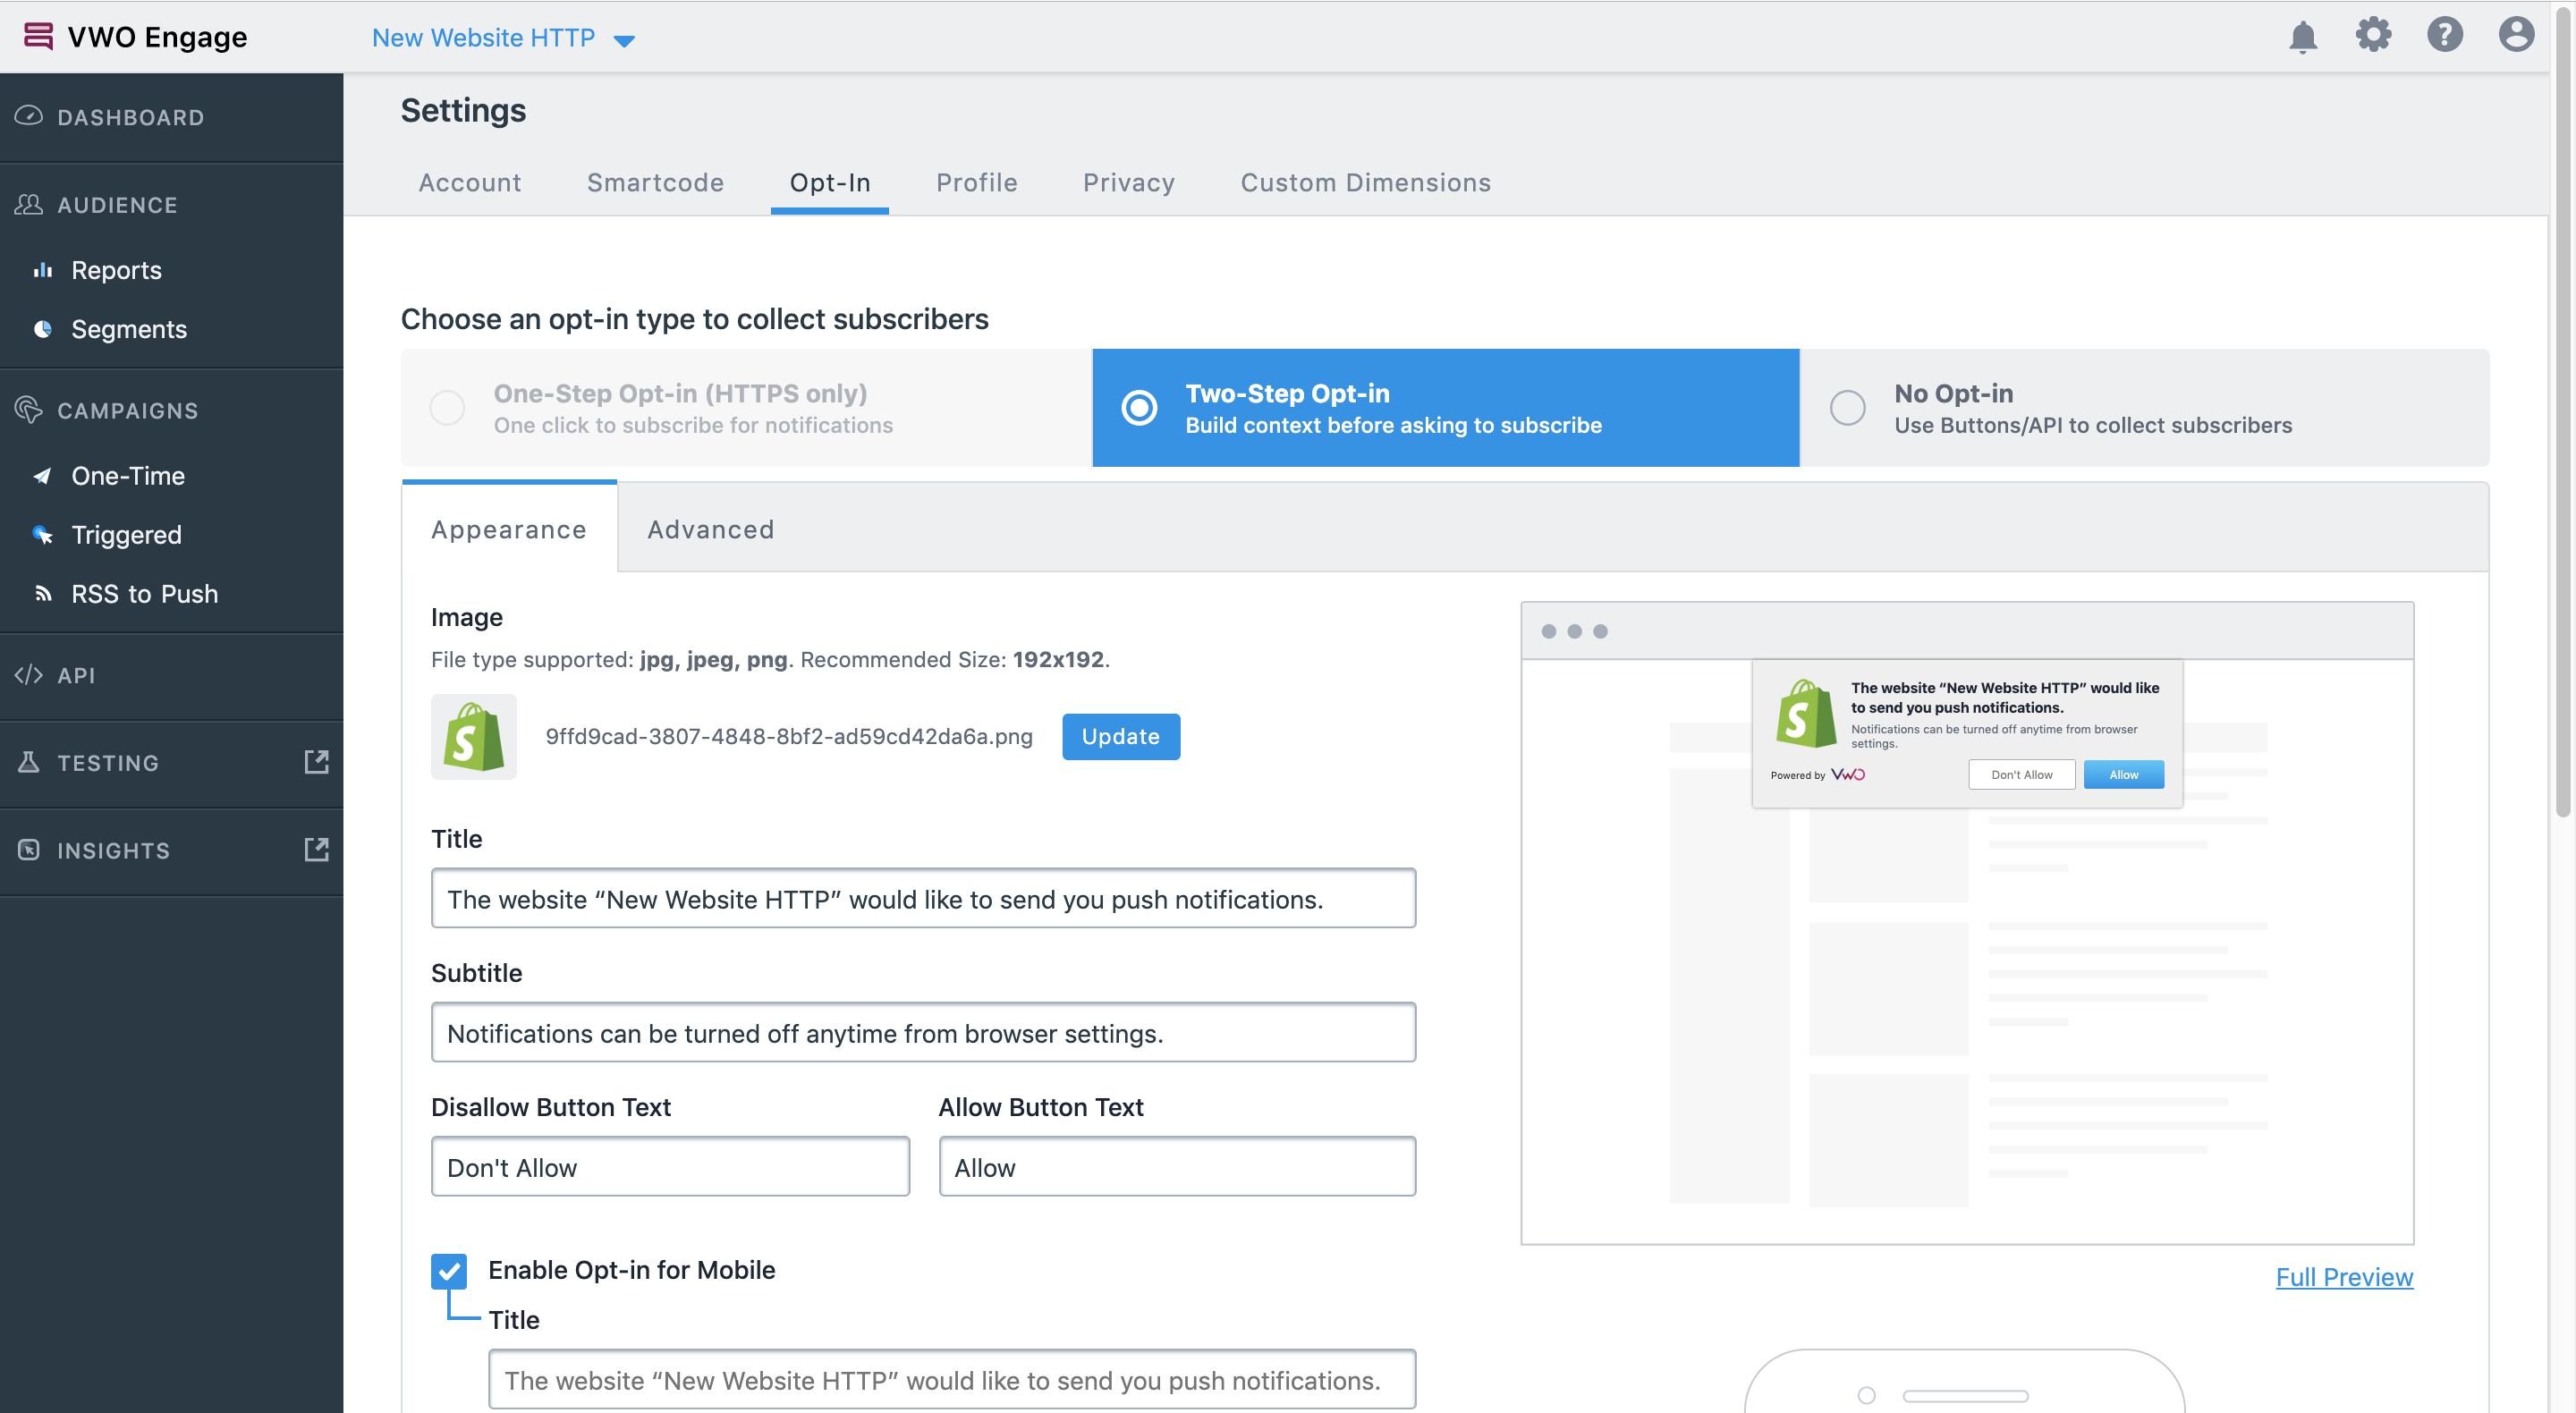This screenshot has width=2576, height=1413.
Task: Click the user account avatar icon
Action: [2515, 35]
